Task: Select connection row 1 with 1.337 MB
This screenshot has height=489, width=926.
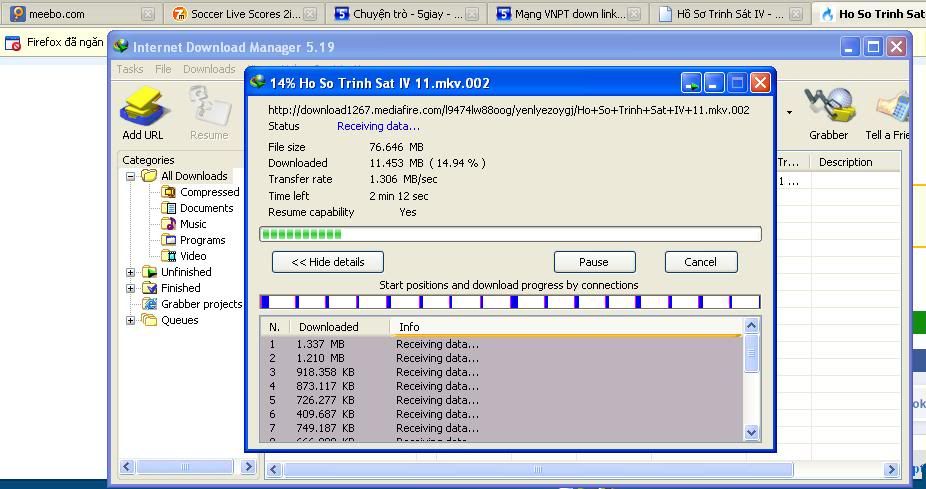Action: click(501, 344)
